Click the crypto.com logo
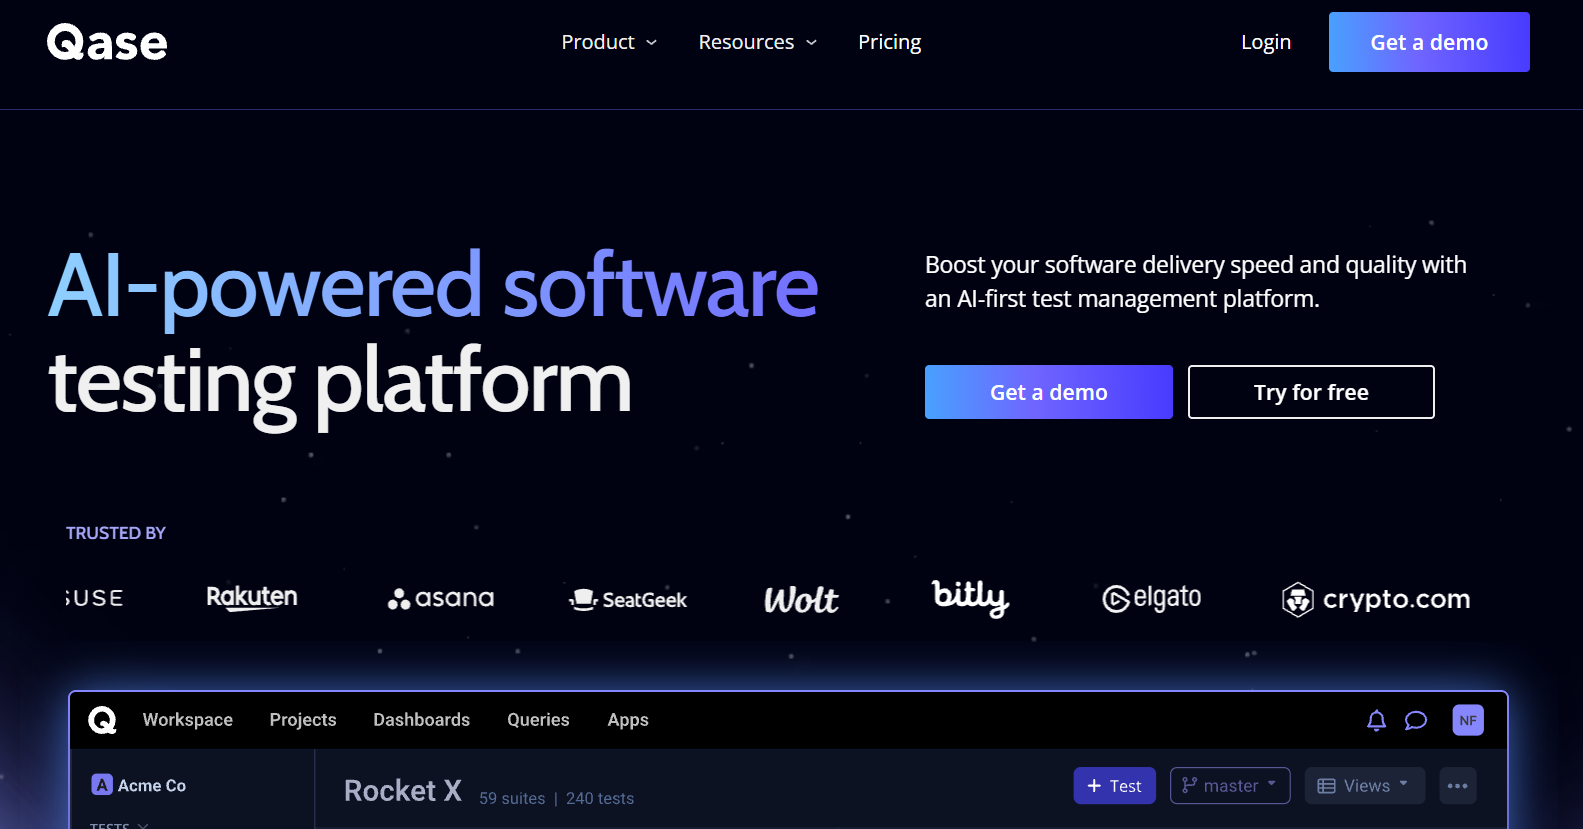The width and height of the screenshot is (1583, 829). pos(1376,599)
